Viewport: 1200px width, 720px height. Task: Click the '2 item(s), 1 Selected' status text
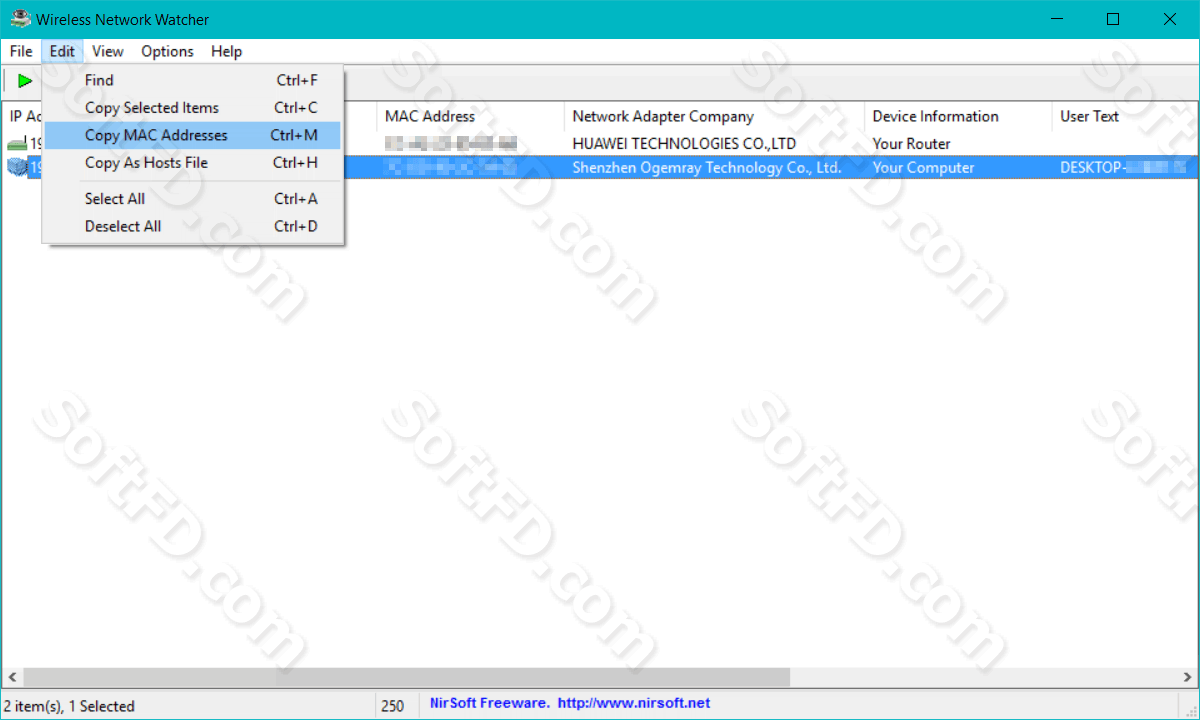[69, 706]
